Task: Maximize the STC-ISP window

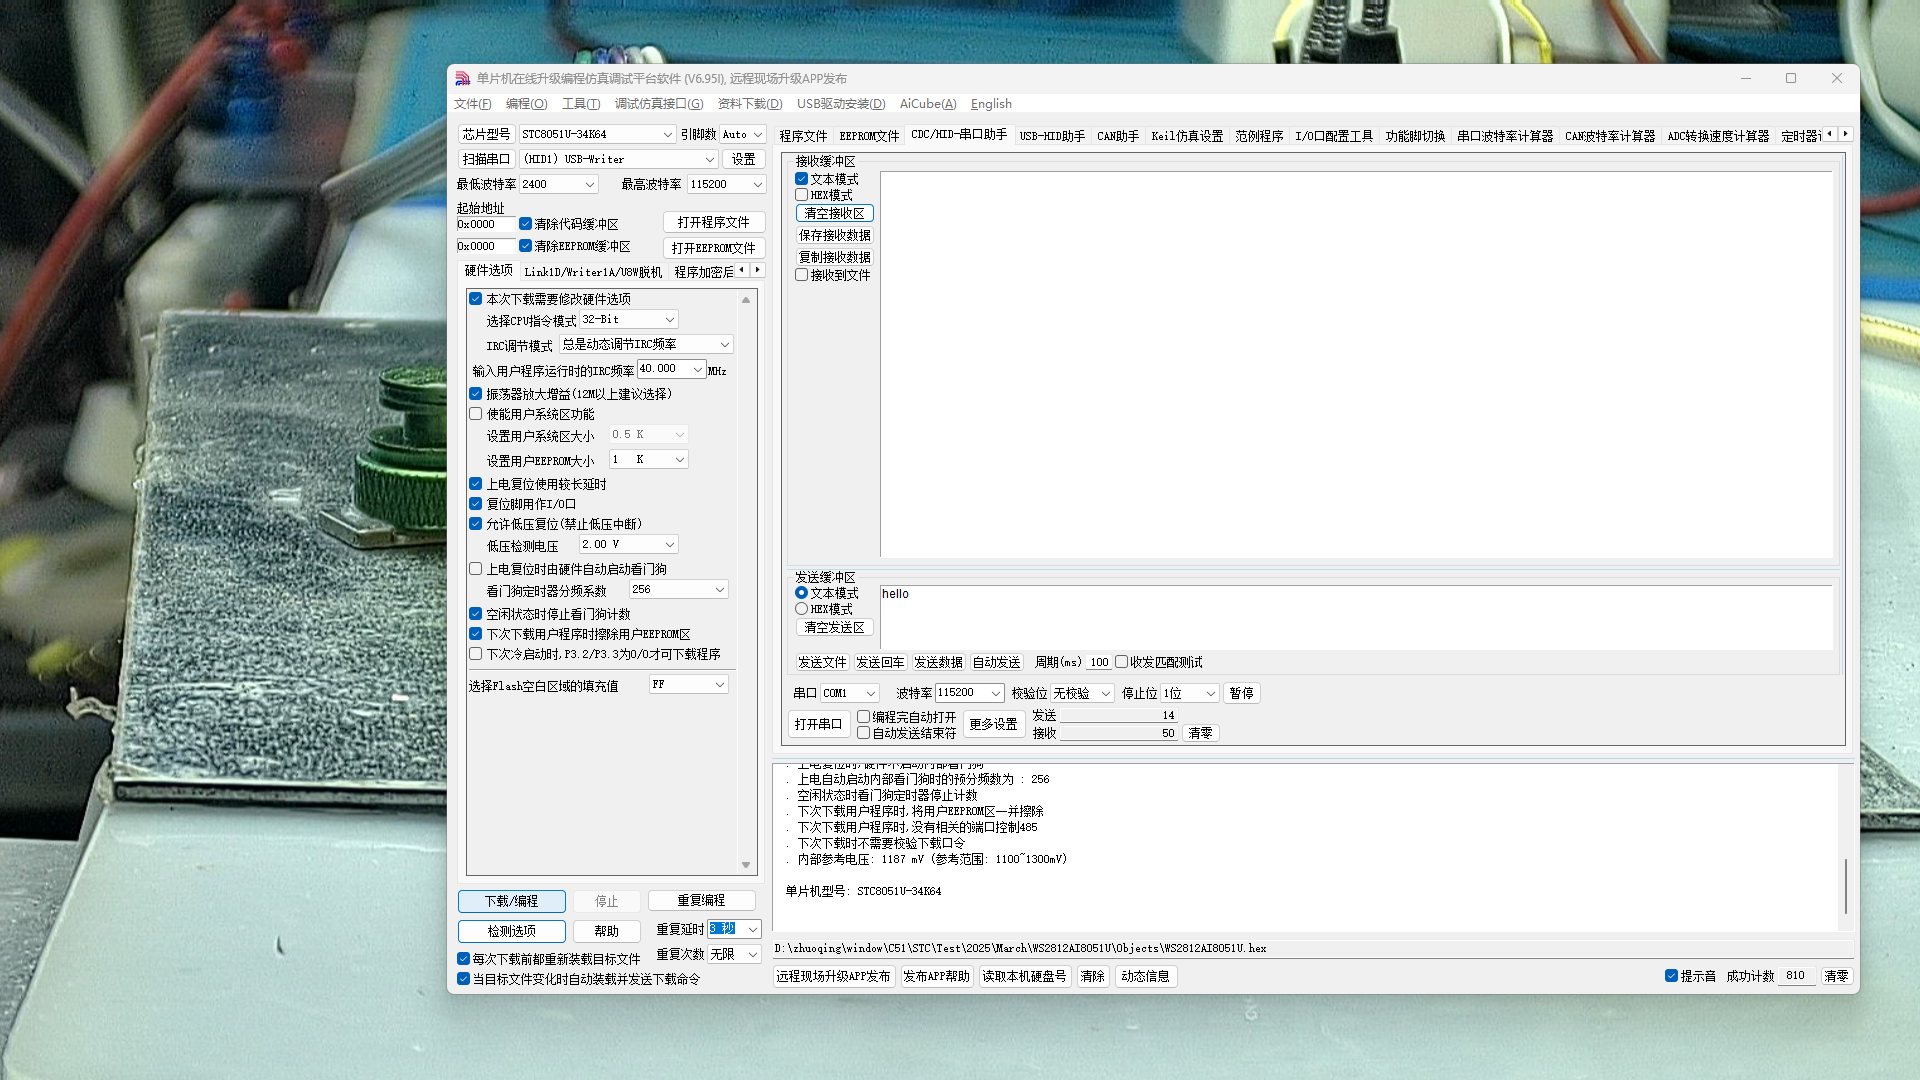Action: point(1791,78)
